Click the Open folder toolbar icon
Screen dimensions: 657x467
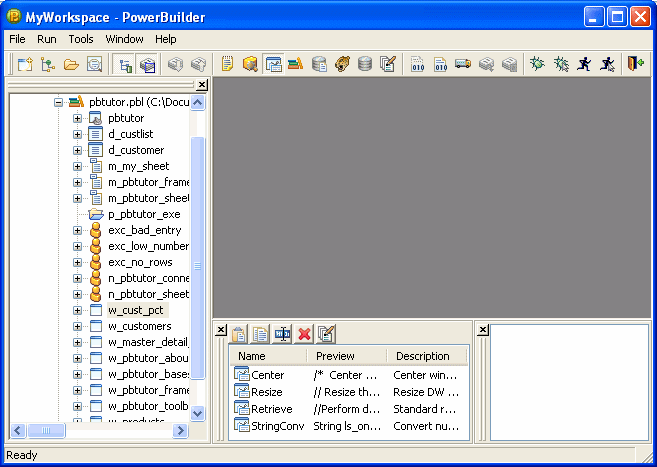coord(71,64)
